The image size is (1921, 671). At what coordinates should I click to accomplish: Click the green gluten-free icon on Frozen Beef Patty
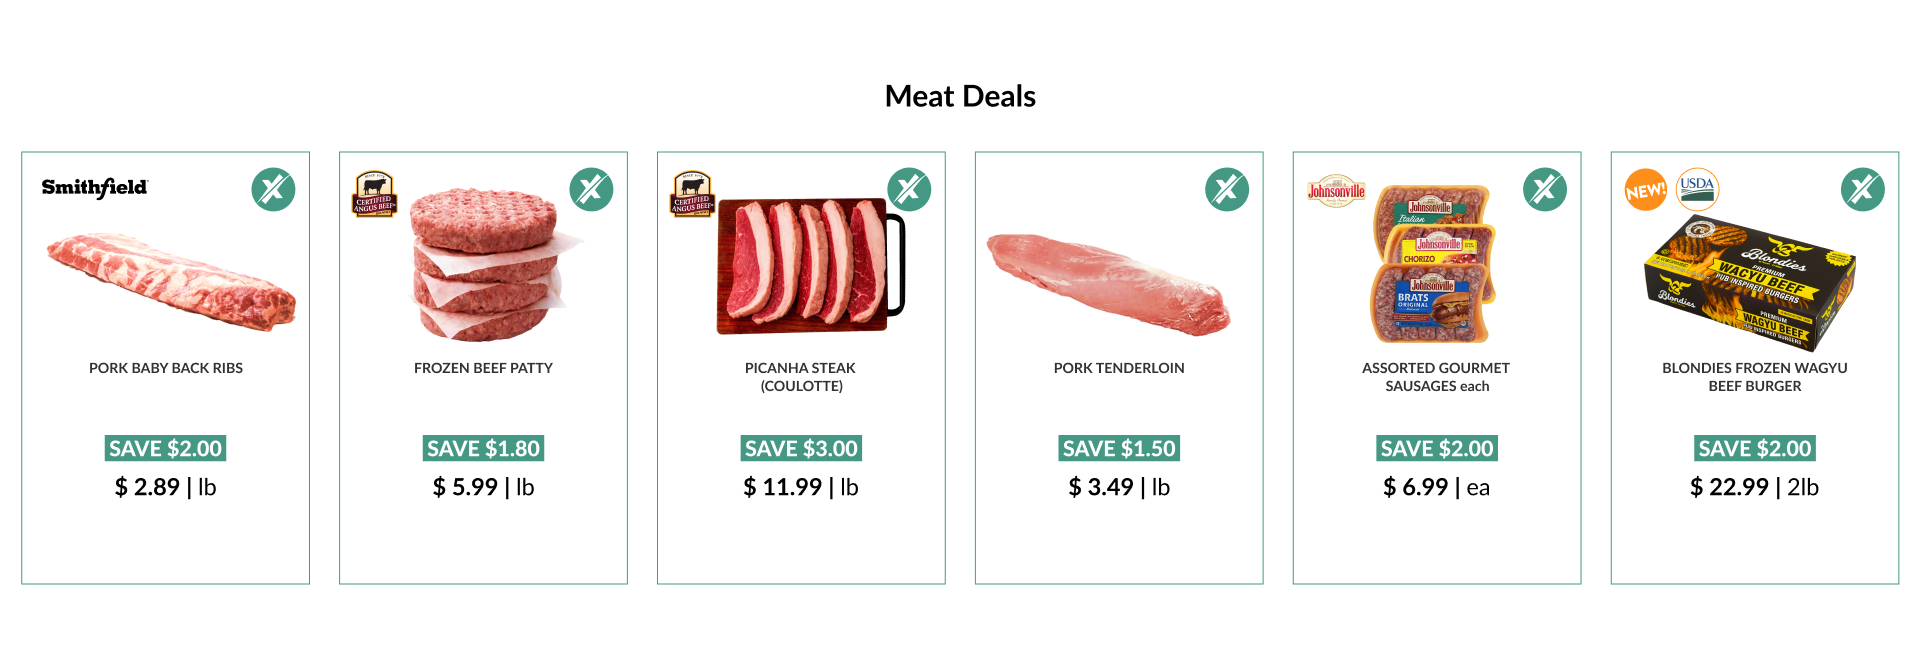(x=591, y=189)
